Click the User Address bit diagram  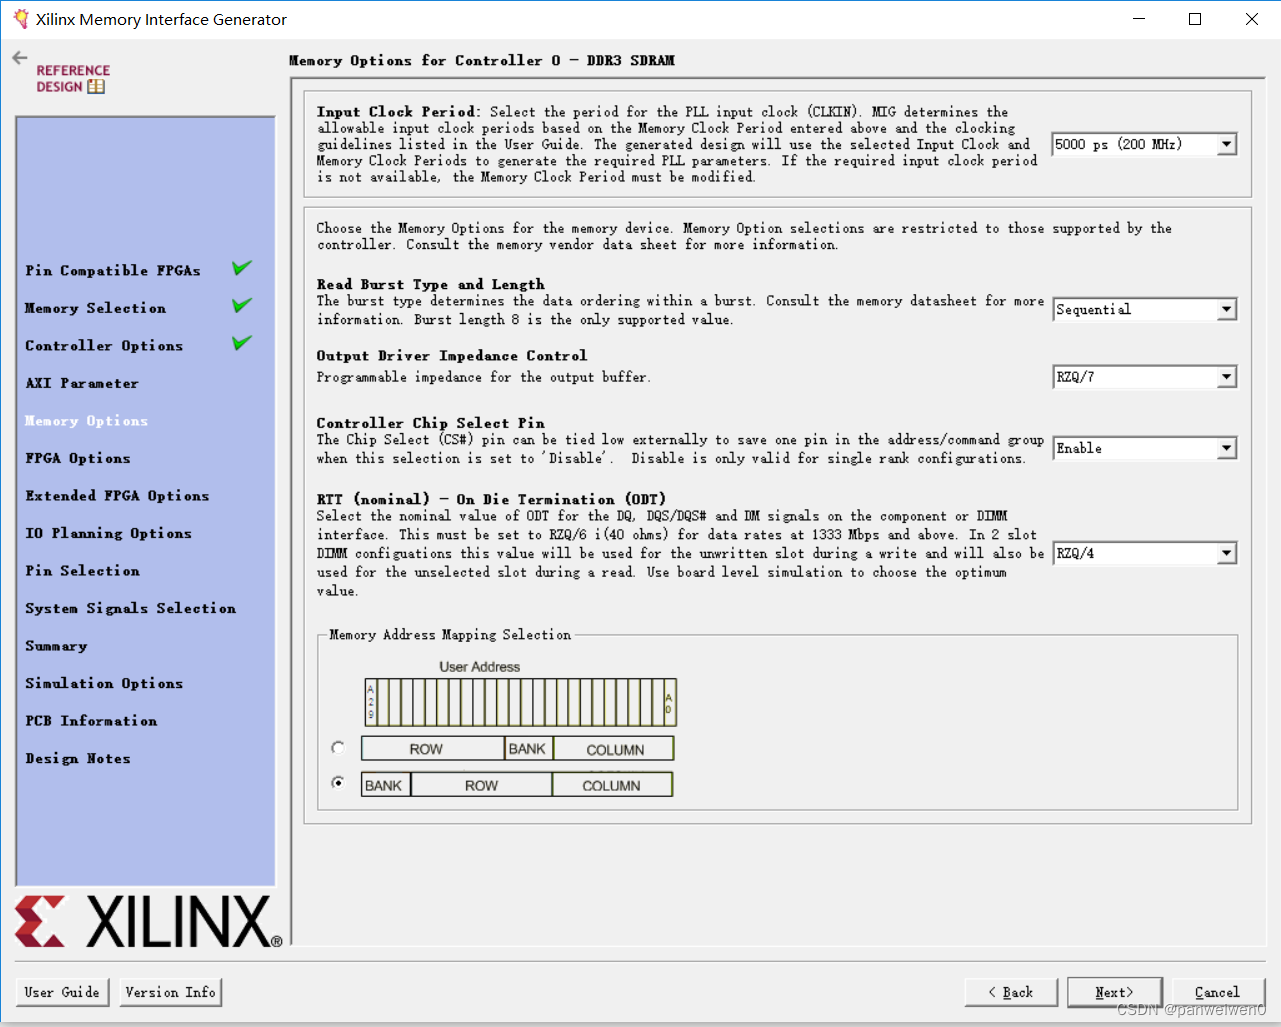coord(520,701)
